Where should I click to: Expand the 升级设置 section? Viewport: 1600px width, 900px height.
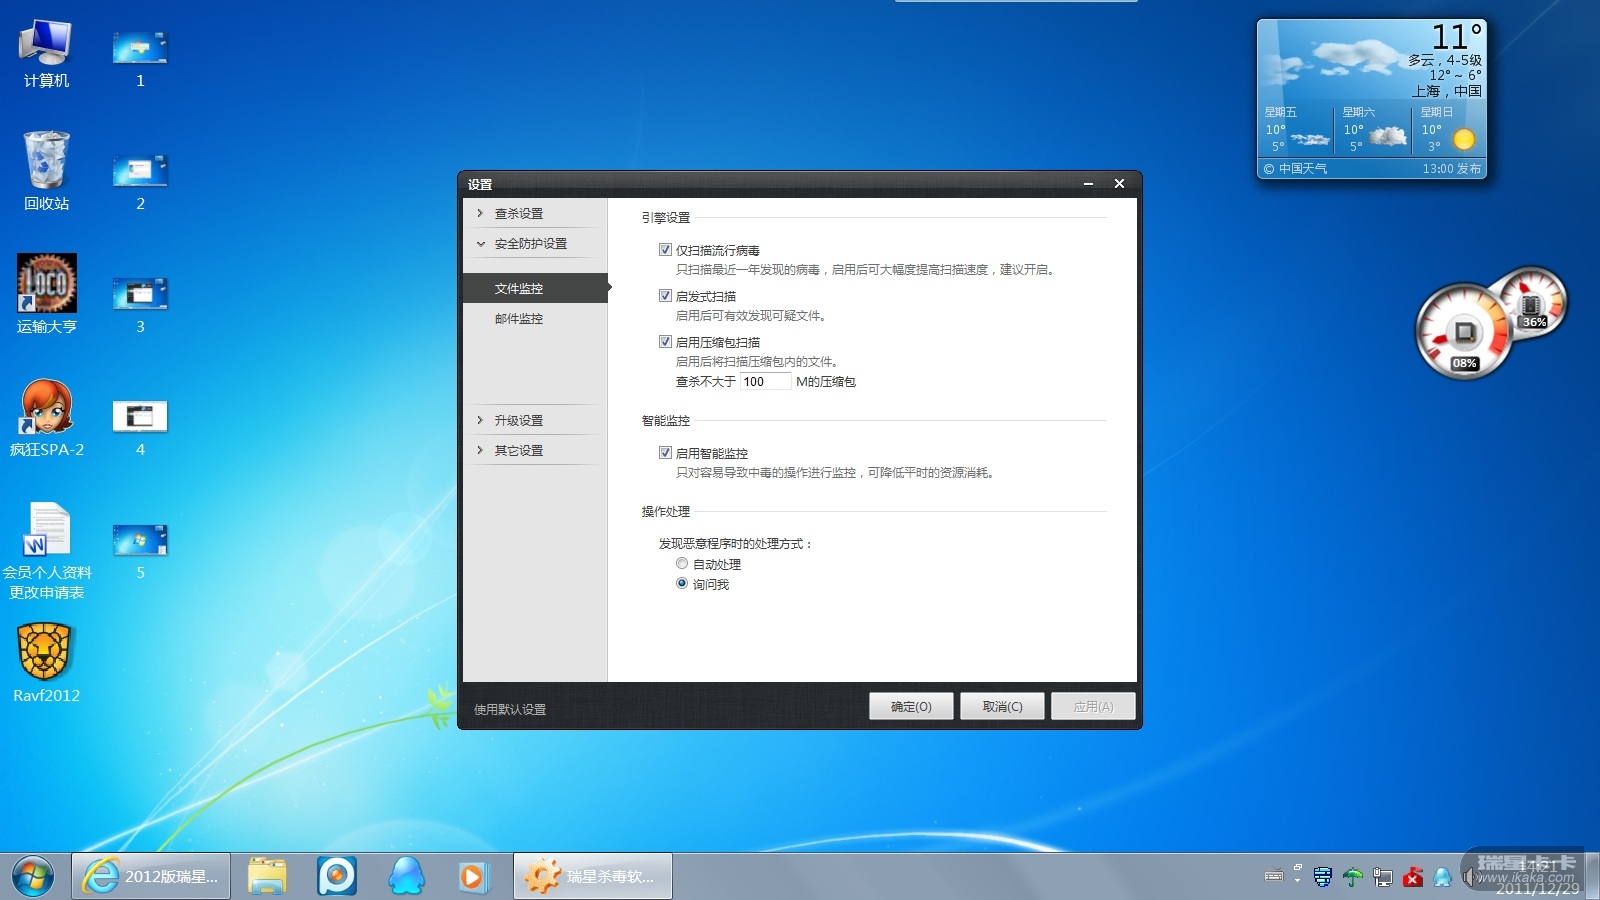tap(518, 421)
